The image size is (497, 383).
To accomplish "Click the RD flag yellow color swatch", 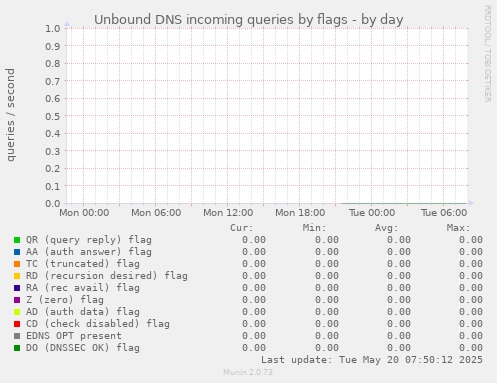I will [x=17, y=276].
